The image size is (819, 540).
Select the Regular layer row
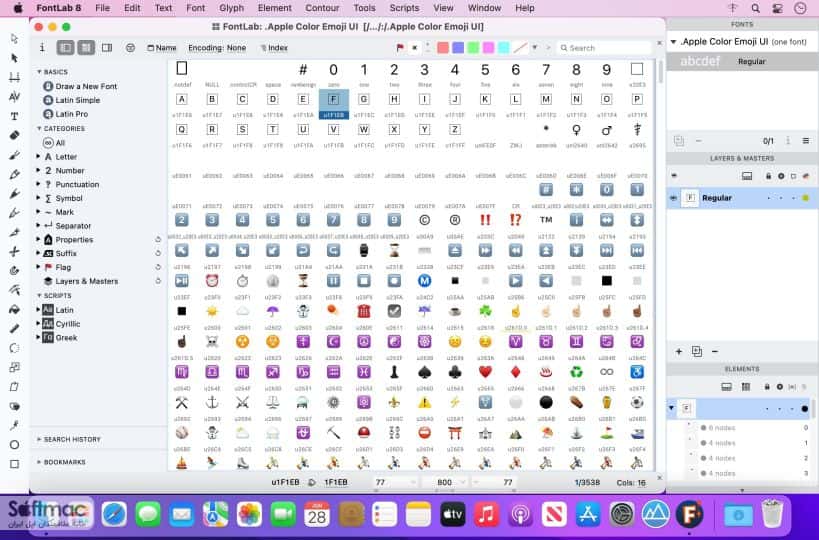tap(742, 198)
